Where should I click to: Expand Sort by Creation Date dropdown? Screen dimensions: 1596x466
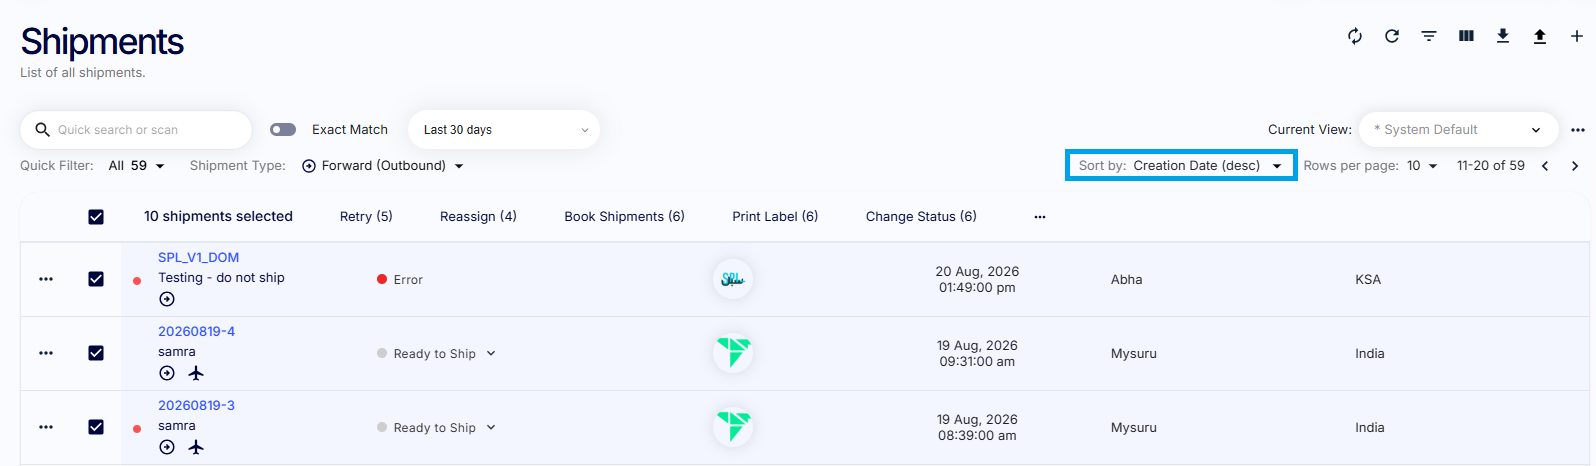tap(1181, 166)
